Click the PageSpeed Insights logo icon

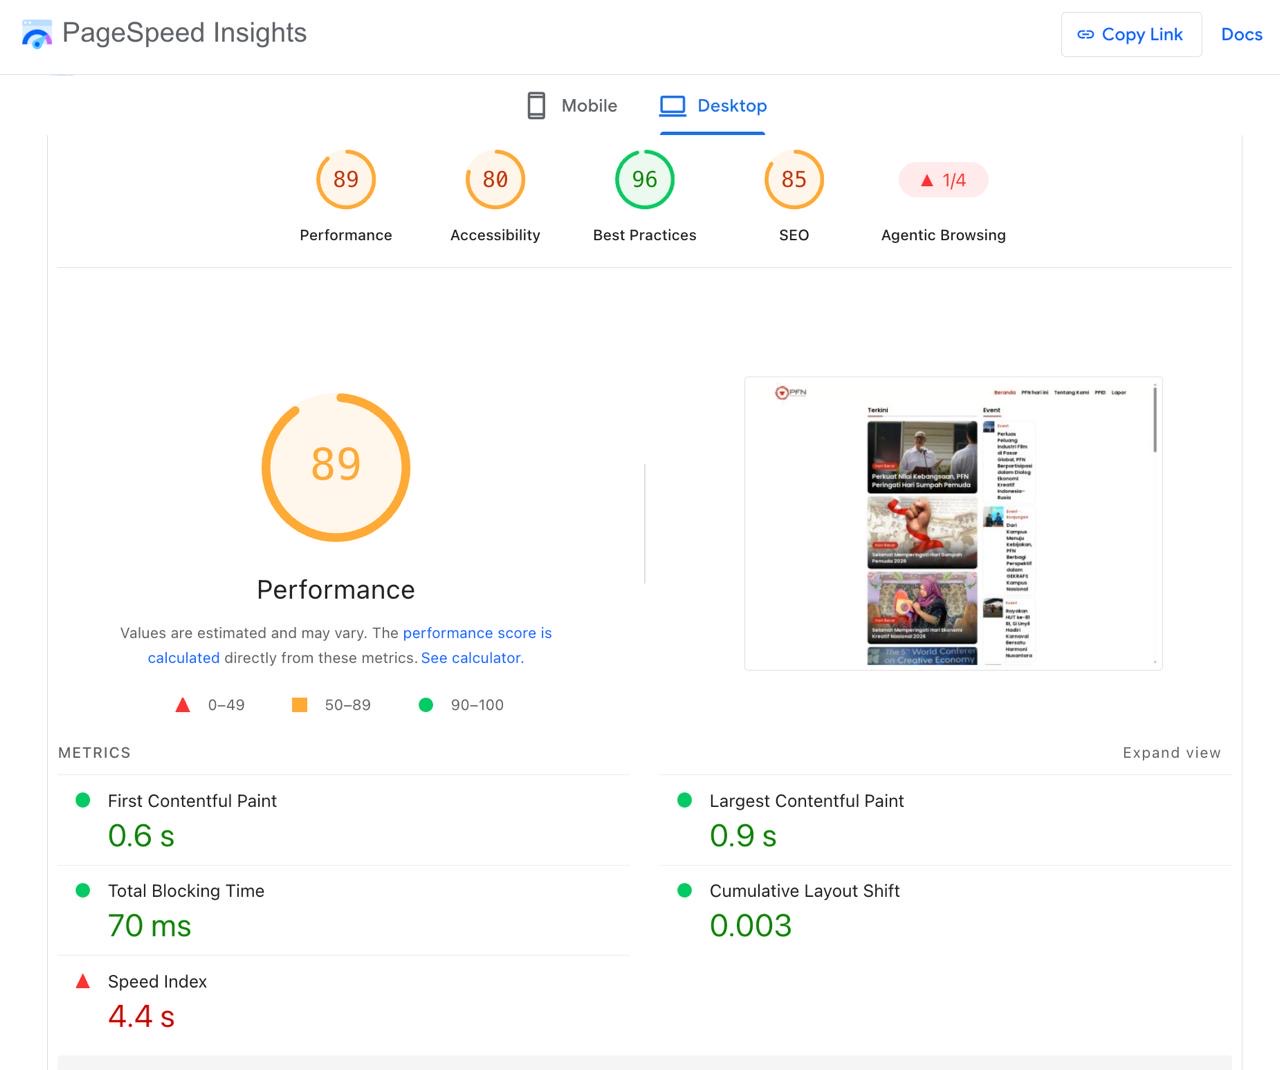tap(36, 34)
